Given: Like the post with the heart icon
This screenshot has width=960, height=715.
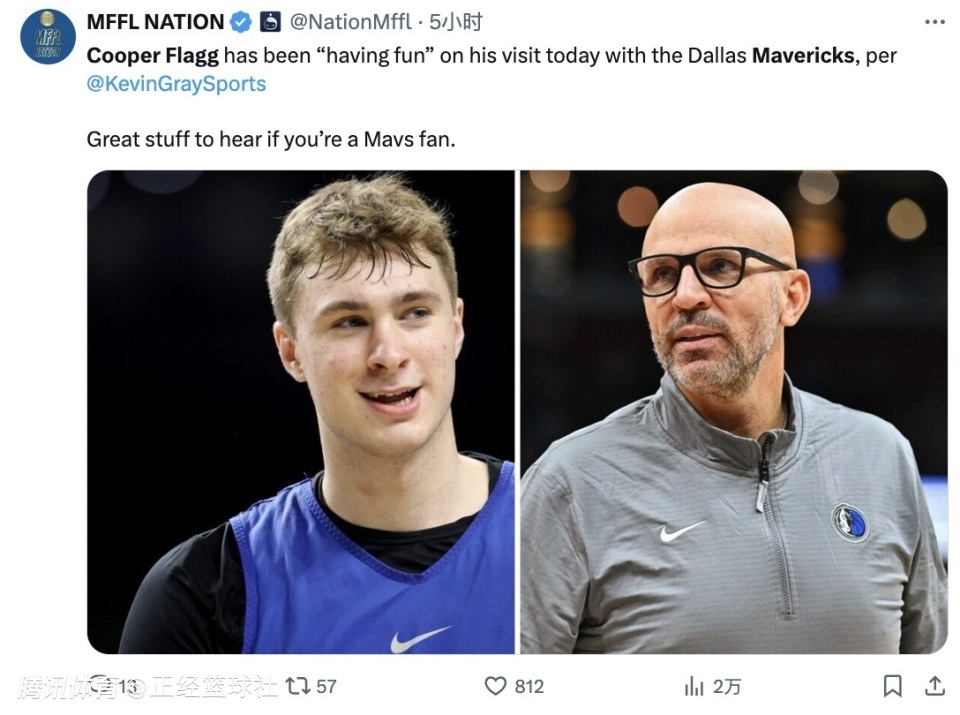Looking at the screenshot, I should pos(495,686).
